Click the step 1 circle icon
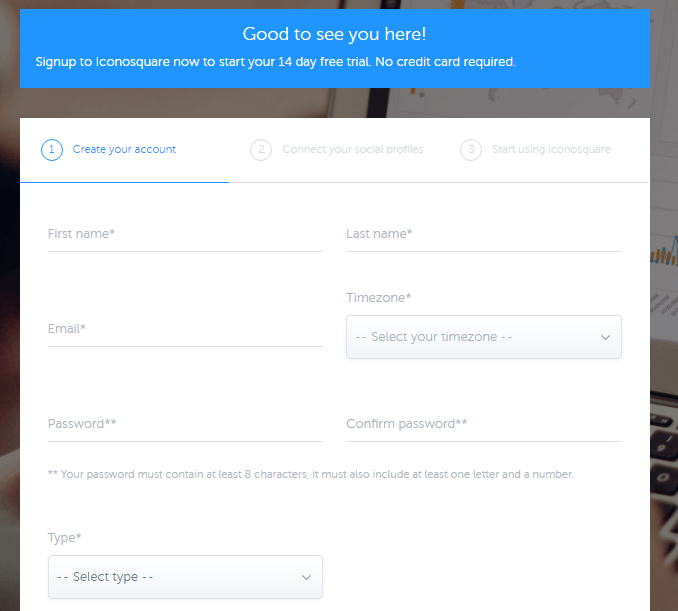Viewport: 678px width, 611px height. (x=51, y=150)
